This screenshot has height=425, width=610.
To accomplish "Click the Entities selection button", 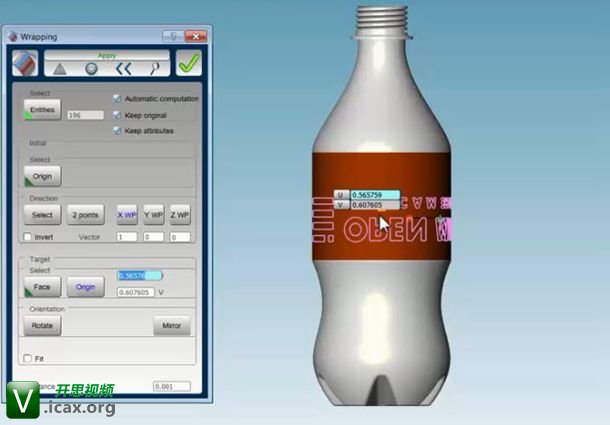I will (42, 110).
